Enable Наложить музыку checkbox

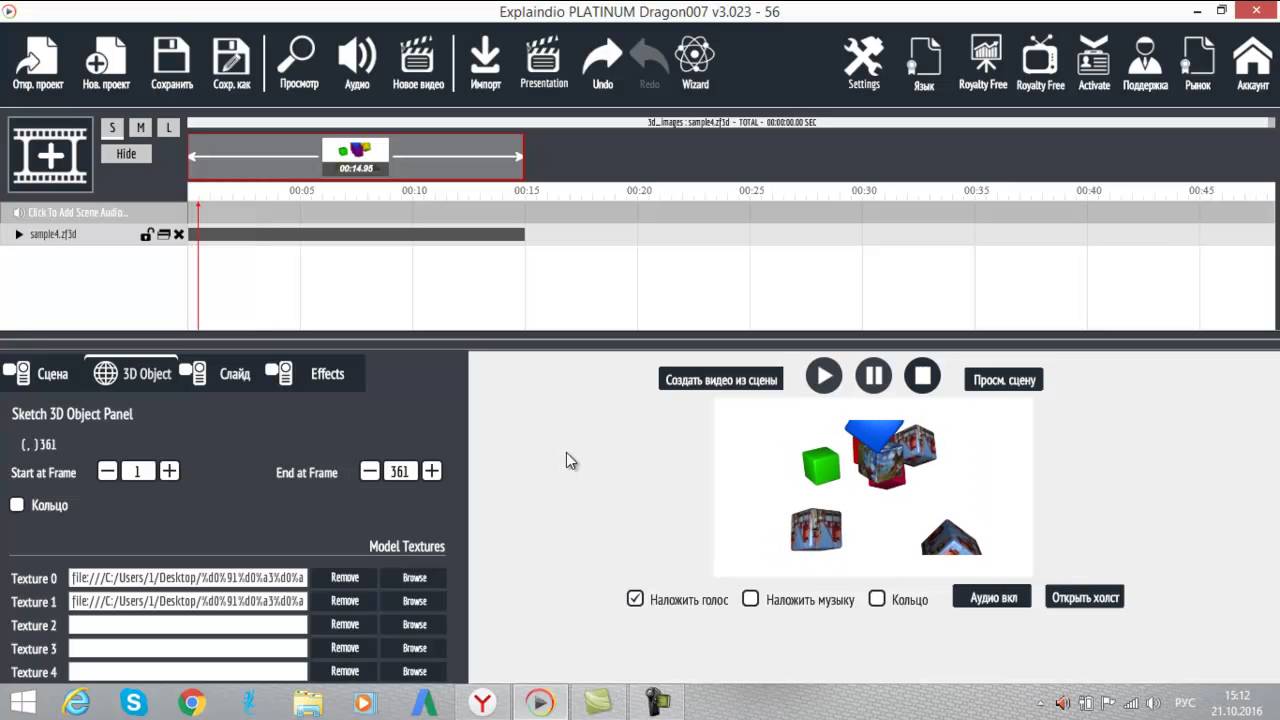click(751, 599)
